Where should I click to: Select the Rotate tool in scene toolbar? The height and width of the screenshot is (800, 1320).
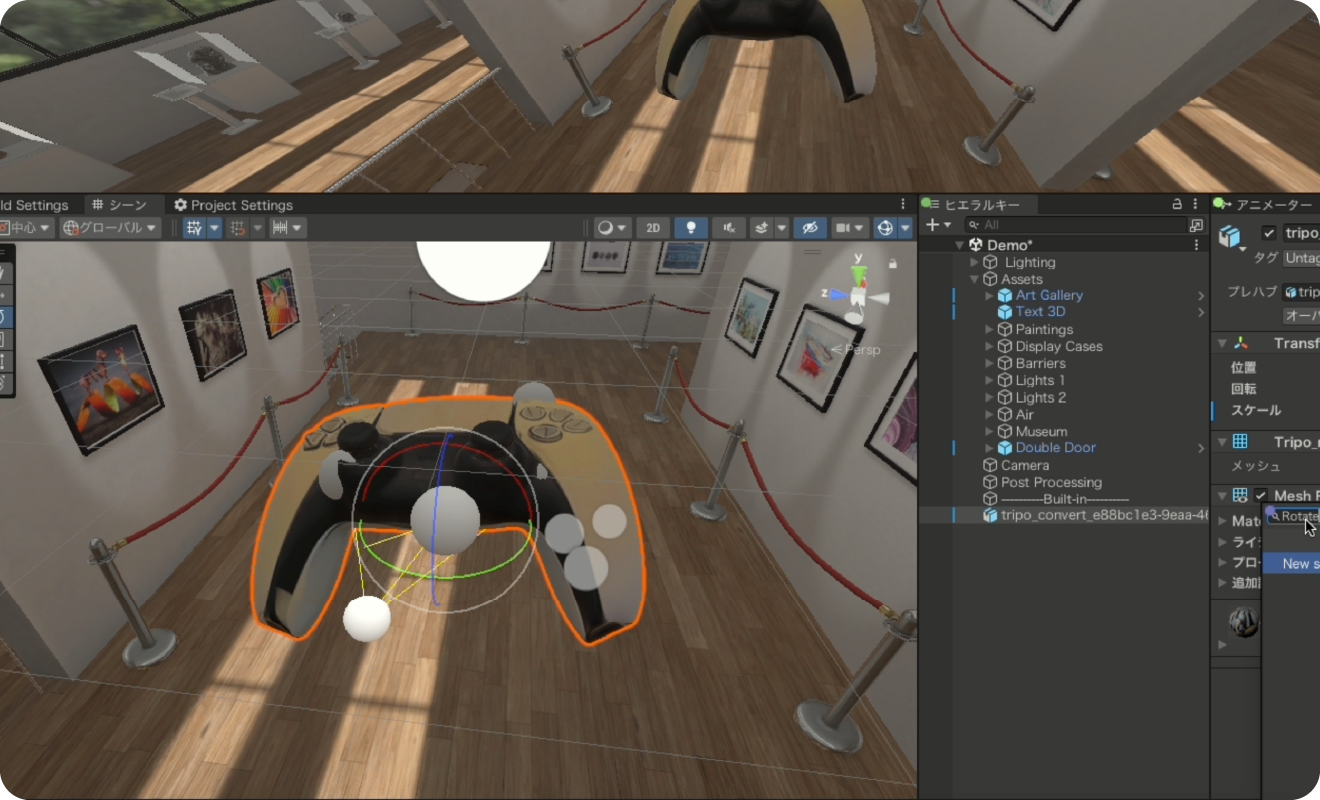(4, 316)
